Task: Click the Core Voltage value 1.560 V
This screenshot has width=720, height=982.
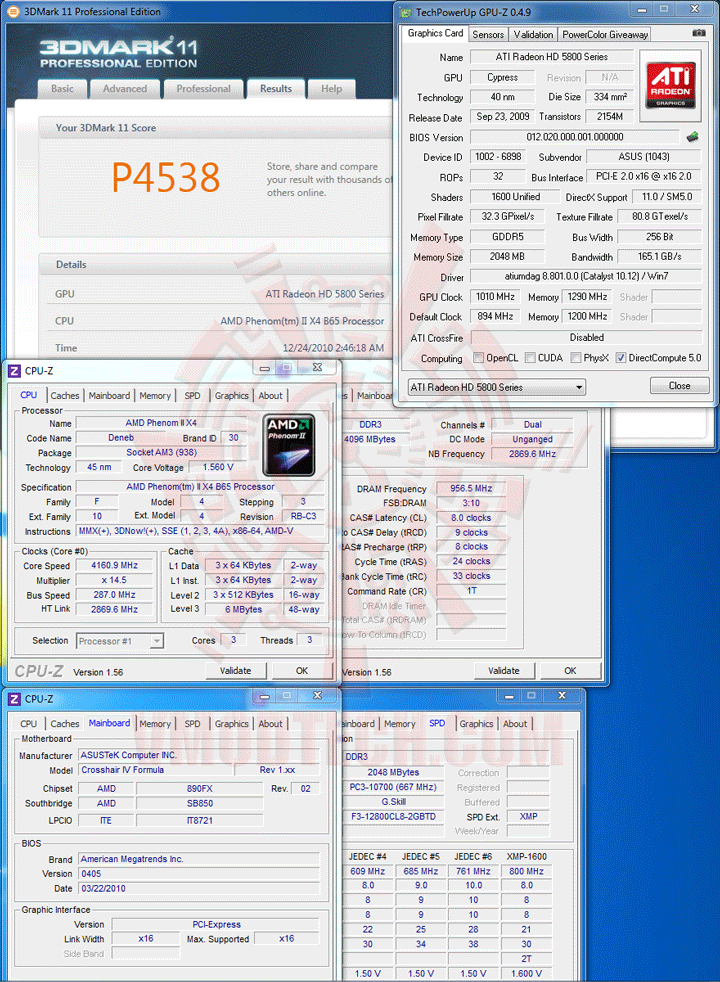Action: pos(218,467)
